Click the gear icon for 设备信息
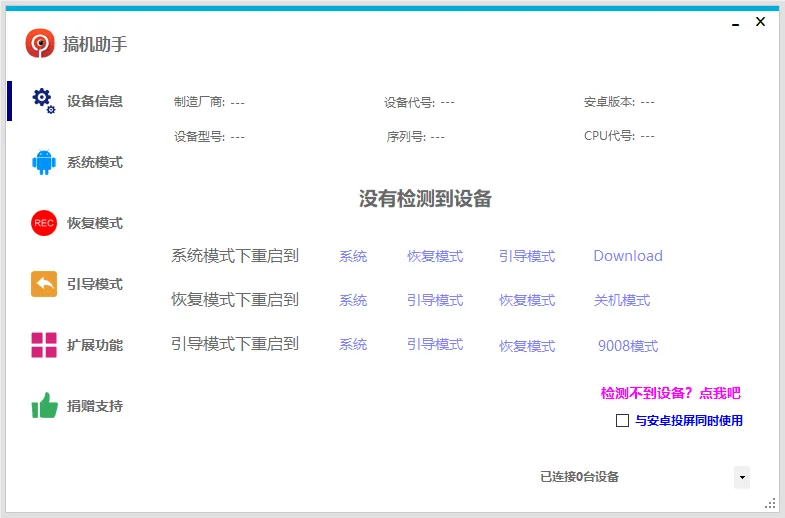The height and width of the screenshot is (518, 785). pyautogui.click(x=44, y=101)
